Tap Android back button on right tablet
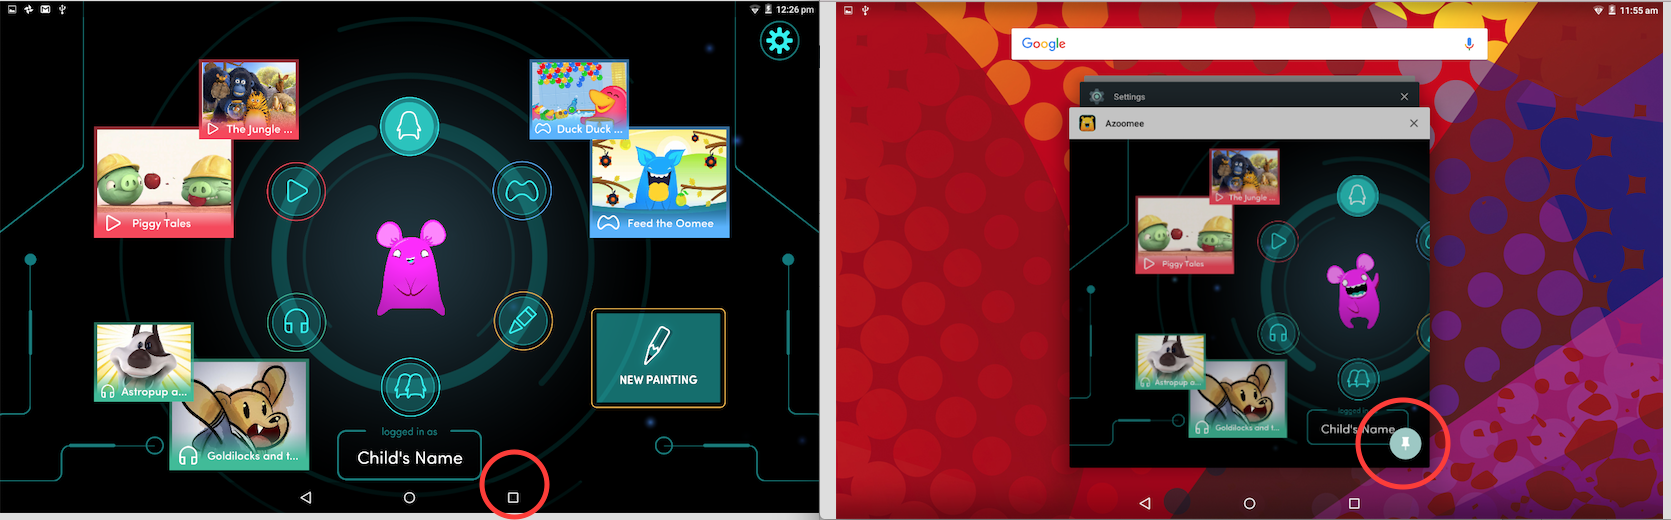This screenshot has height=520, width=1671. (1145, 503)
